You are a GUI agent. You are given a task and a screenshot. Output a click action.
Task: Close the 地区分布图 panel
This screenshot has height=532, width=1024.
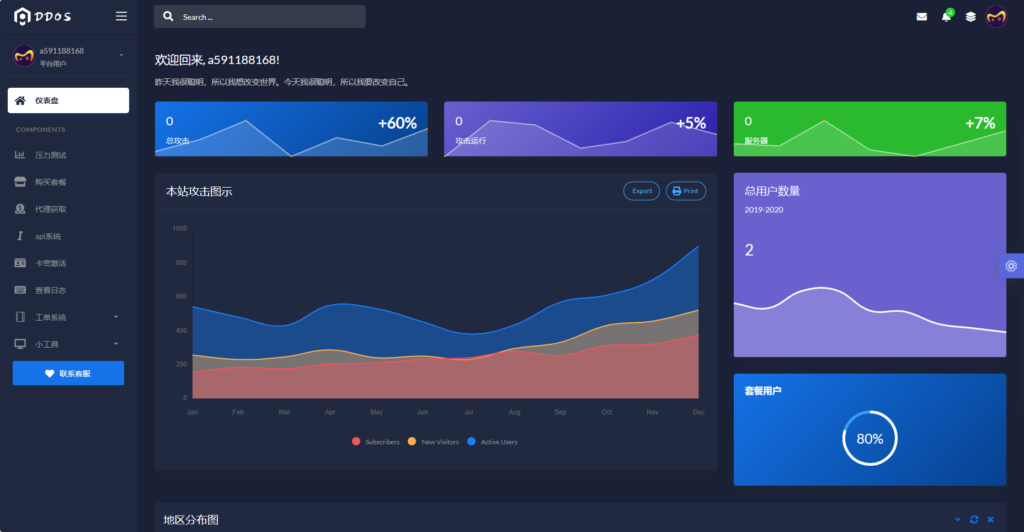point(990,520)
